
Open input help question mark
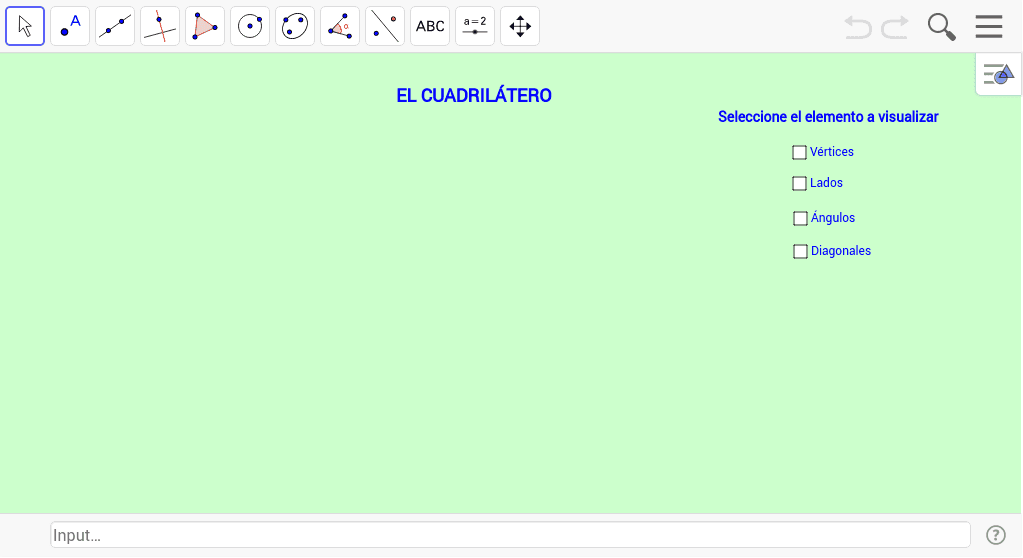click(996, 535)
